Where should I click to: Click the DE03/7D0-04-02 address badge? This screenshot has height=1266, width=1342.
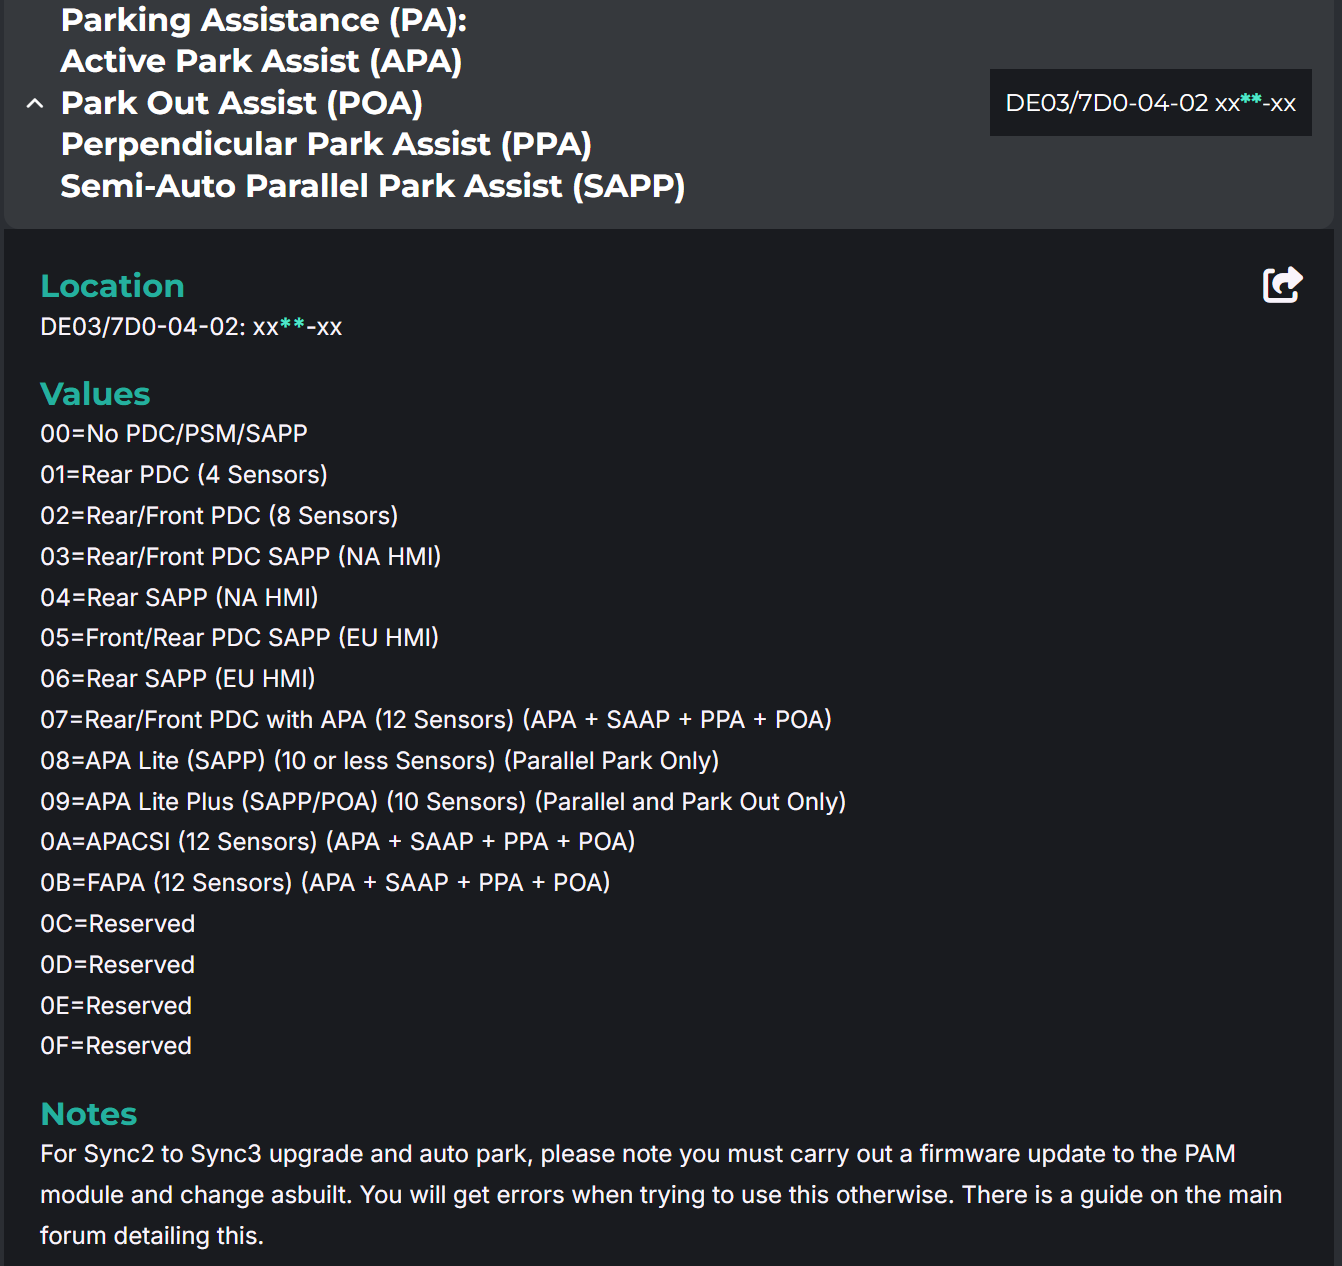[1150, 103]
